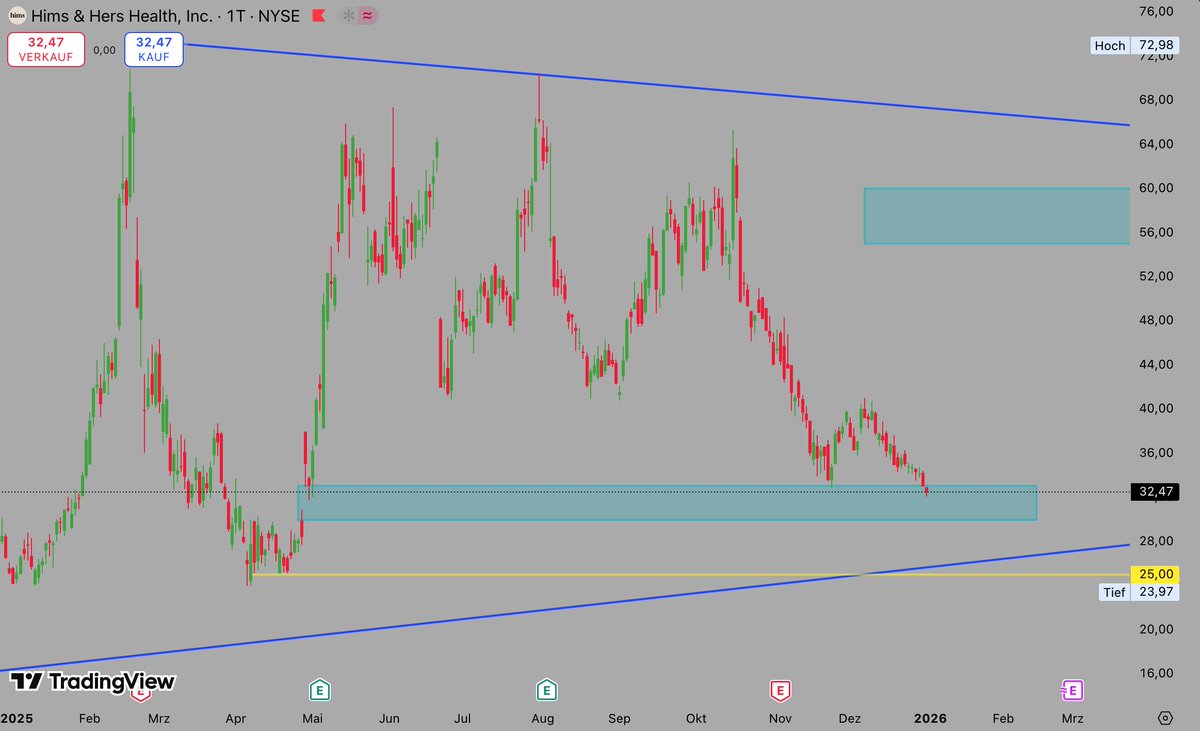Click the Dez label on time axis
1200x731 pixels.
850,718
